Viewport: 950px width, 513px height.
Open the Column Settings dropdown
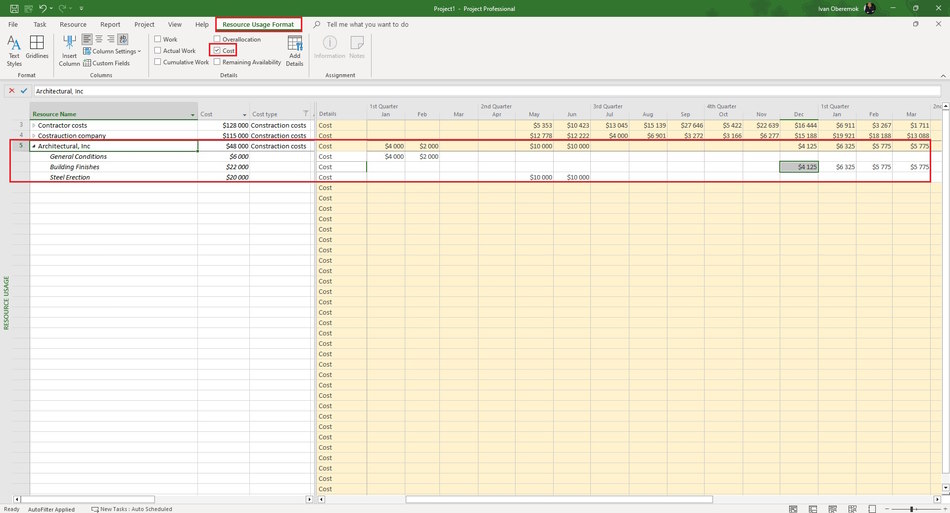pyautogui.click(x=112, y=51)
